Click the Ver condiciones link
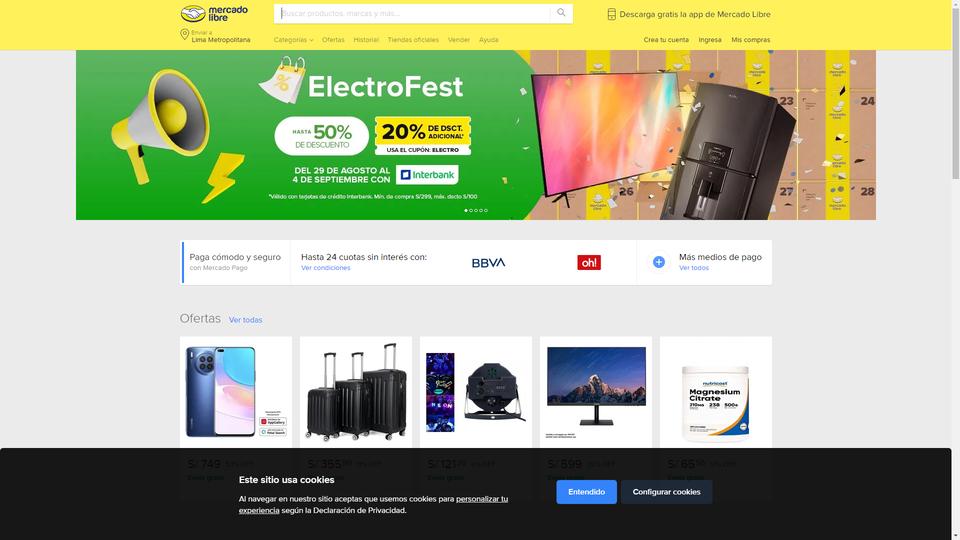 coord(326,268)
